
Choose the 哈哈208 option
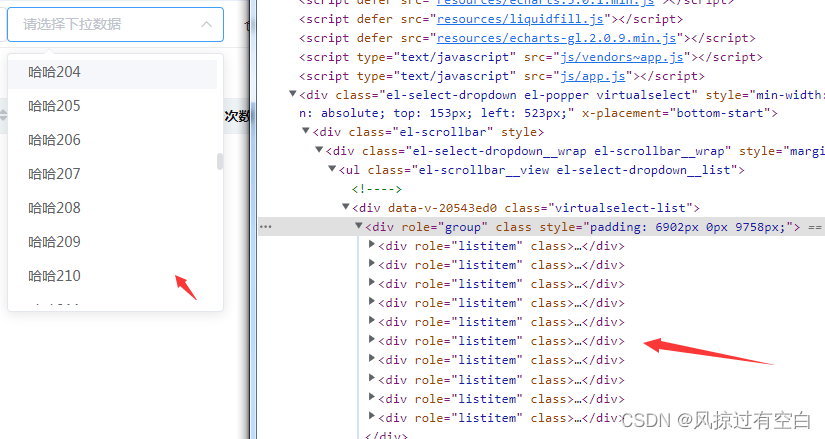pyautogui.click(x=112, y=208)
